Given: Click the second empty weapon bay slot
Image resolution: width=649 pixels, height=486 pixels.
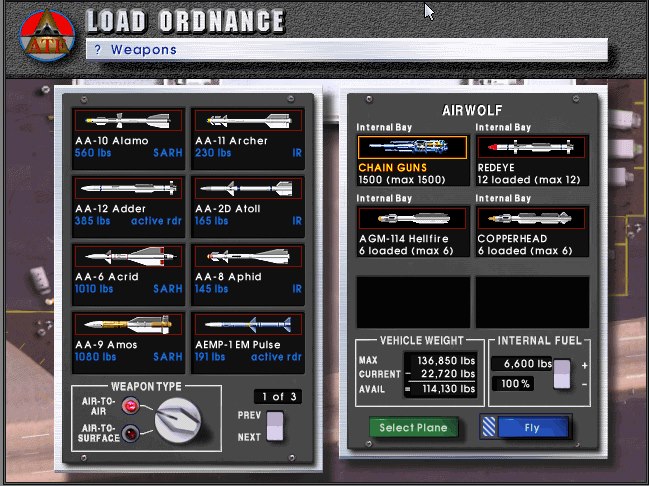Looking at the screenshot, I should (532, 302).
